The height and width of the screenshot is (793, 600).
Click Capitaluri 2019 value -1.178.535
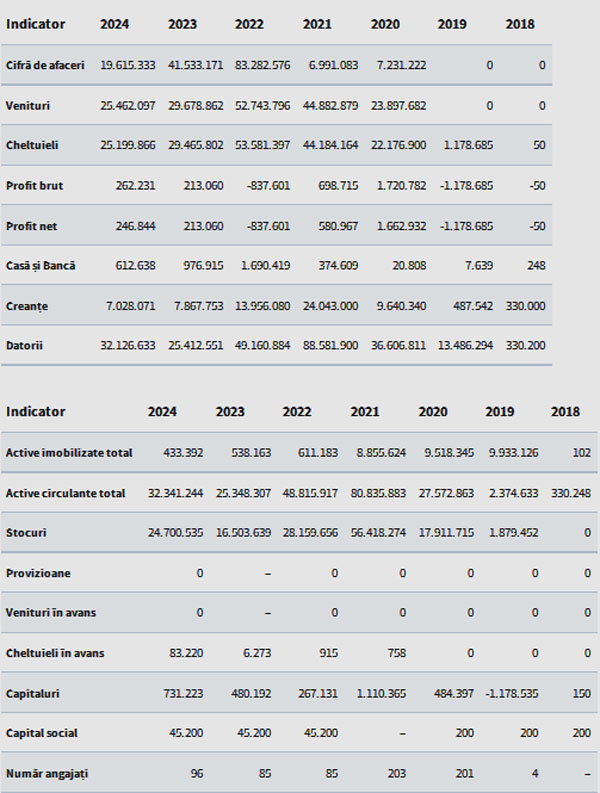click(512, 693)
